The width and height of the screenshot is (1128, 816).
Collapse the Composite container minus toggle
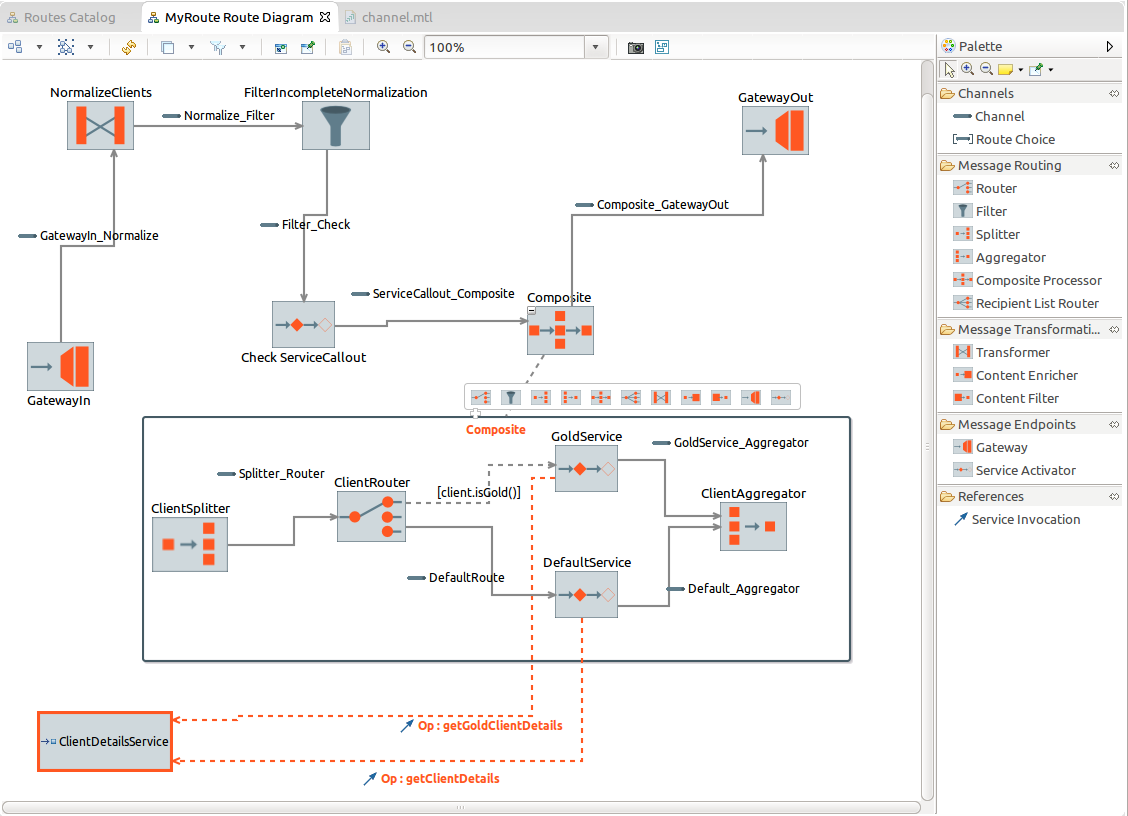pyautogui.click(x=532, y=311)
